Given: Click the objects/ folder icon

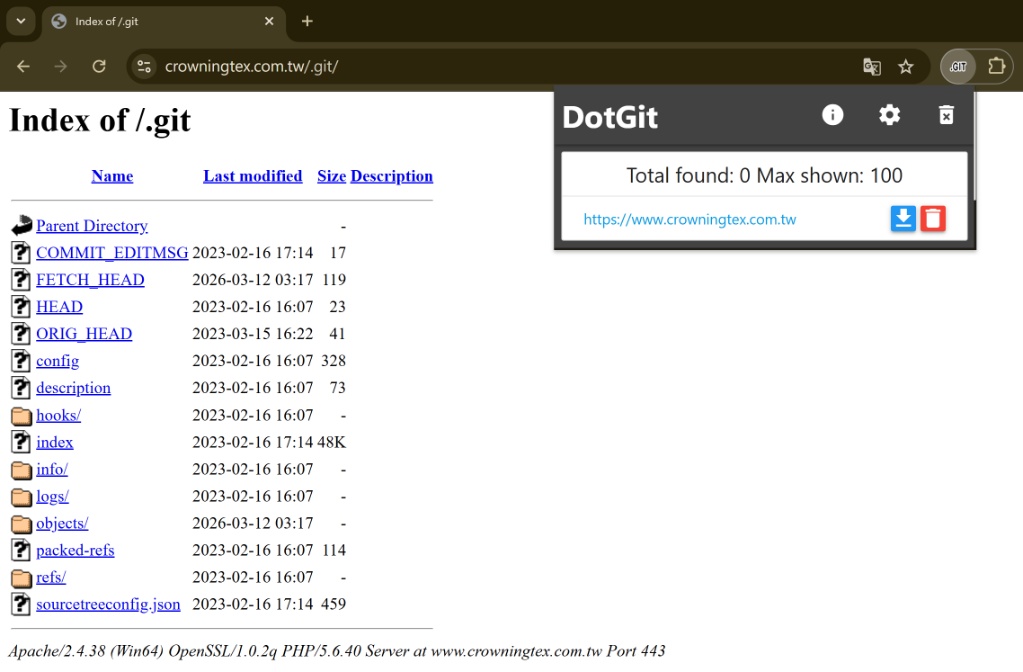Looking at the screenshot, I should click(x=21, y=524).
